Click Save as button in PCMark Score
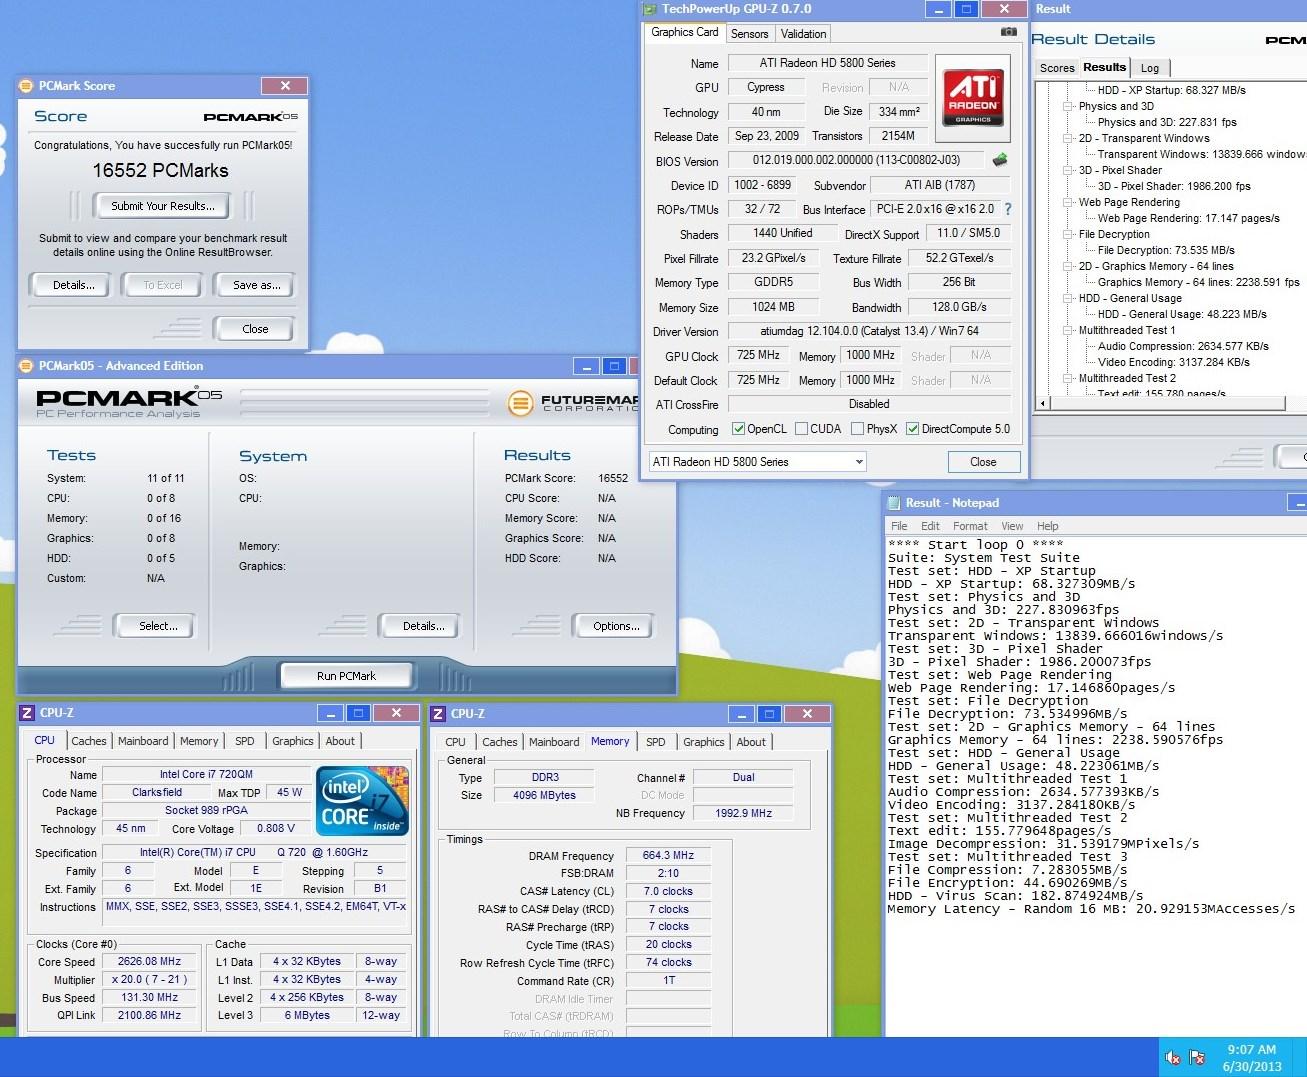Viewport: 1307px width, 1077px height. click(x=256, y=285)
